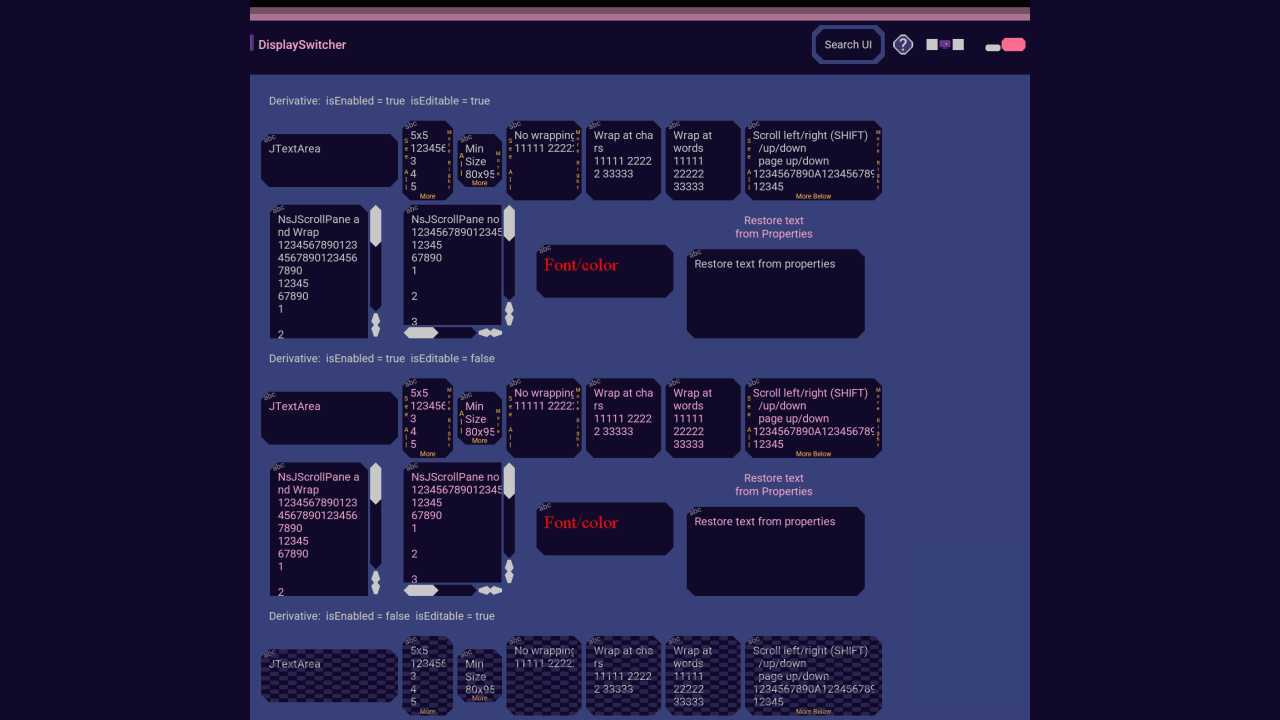Click NsJScrollPane and Wrap area, isEditable true section
The height and width of the screenshot is (720, 1280).
pyautogui.click(x=319, y=272)
